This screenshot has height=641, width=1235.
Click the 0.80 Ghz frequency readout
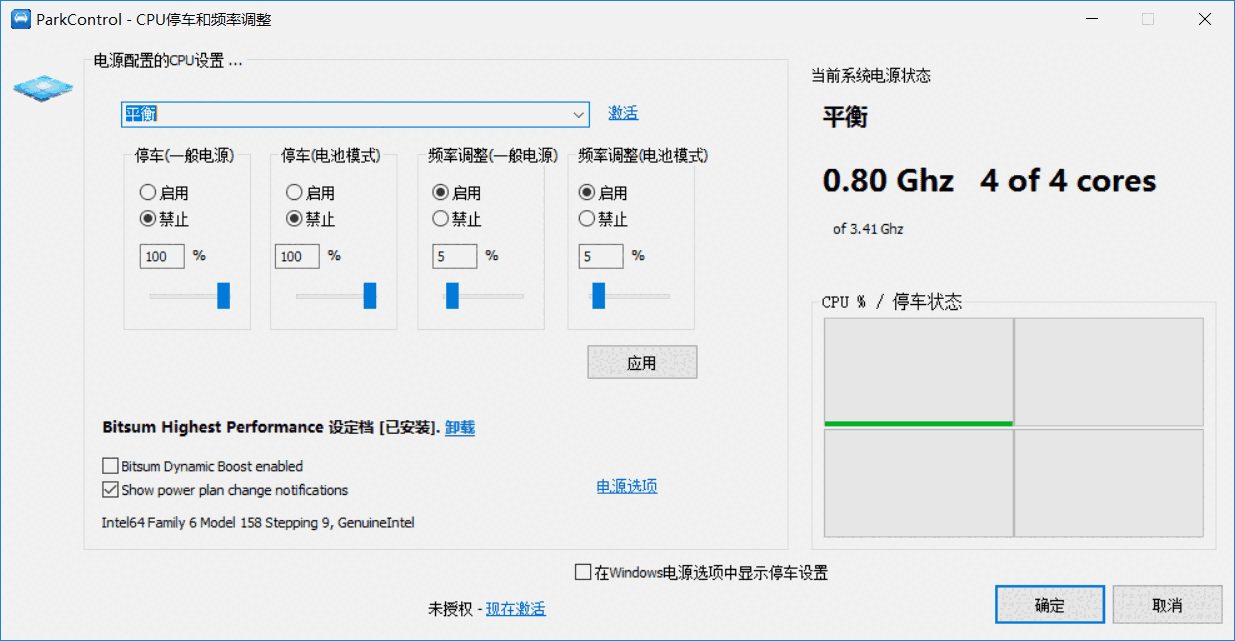[x=888, y=181]
